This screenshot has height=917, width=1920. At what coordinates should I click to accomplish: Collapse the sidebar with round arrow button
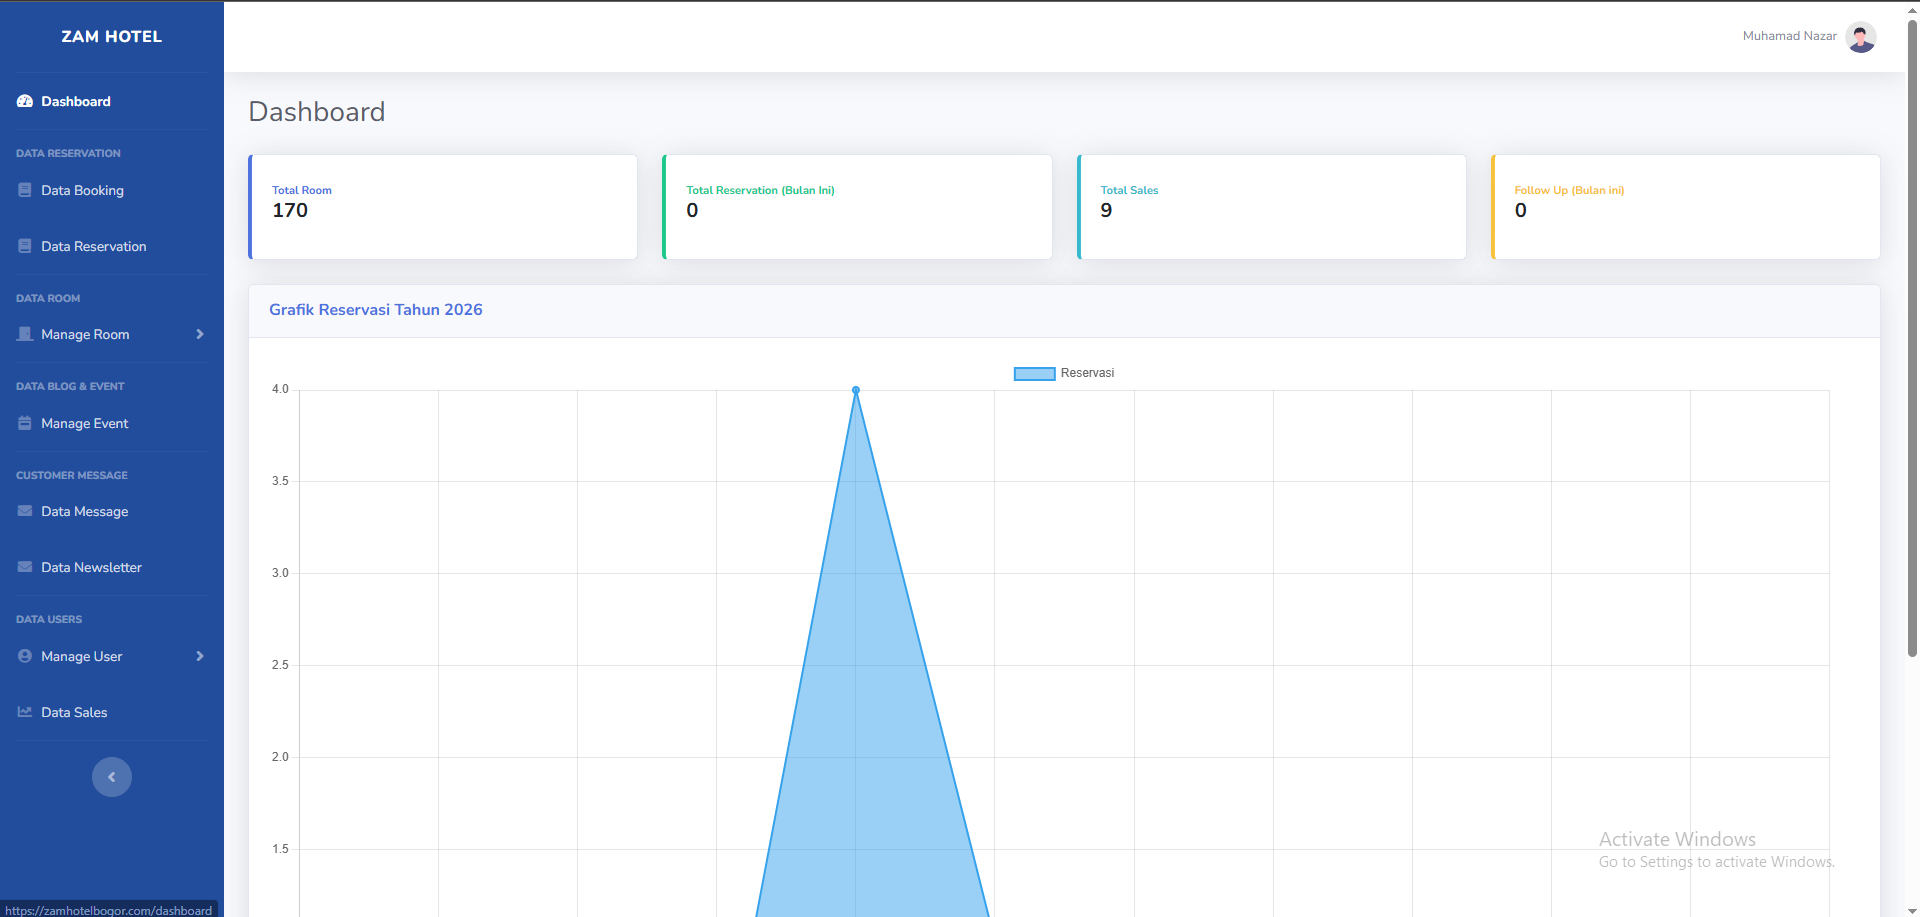pyautogui.click(x=112, y=777)
